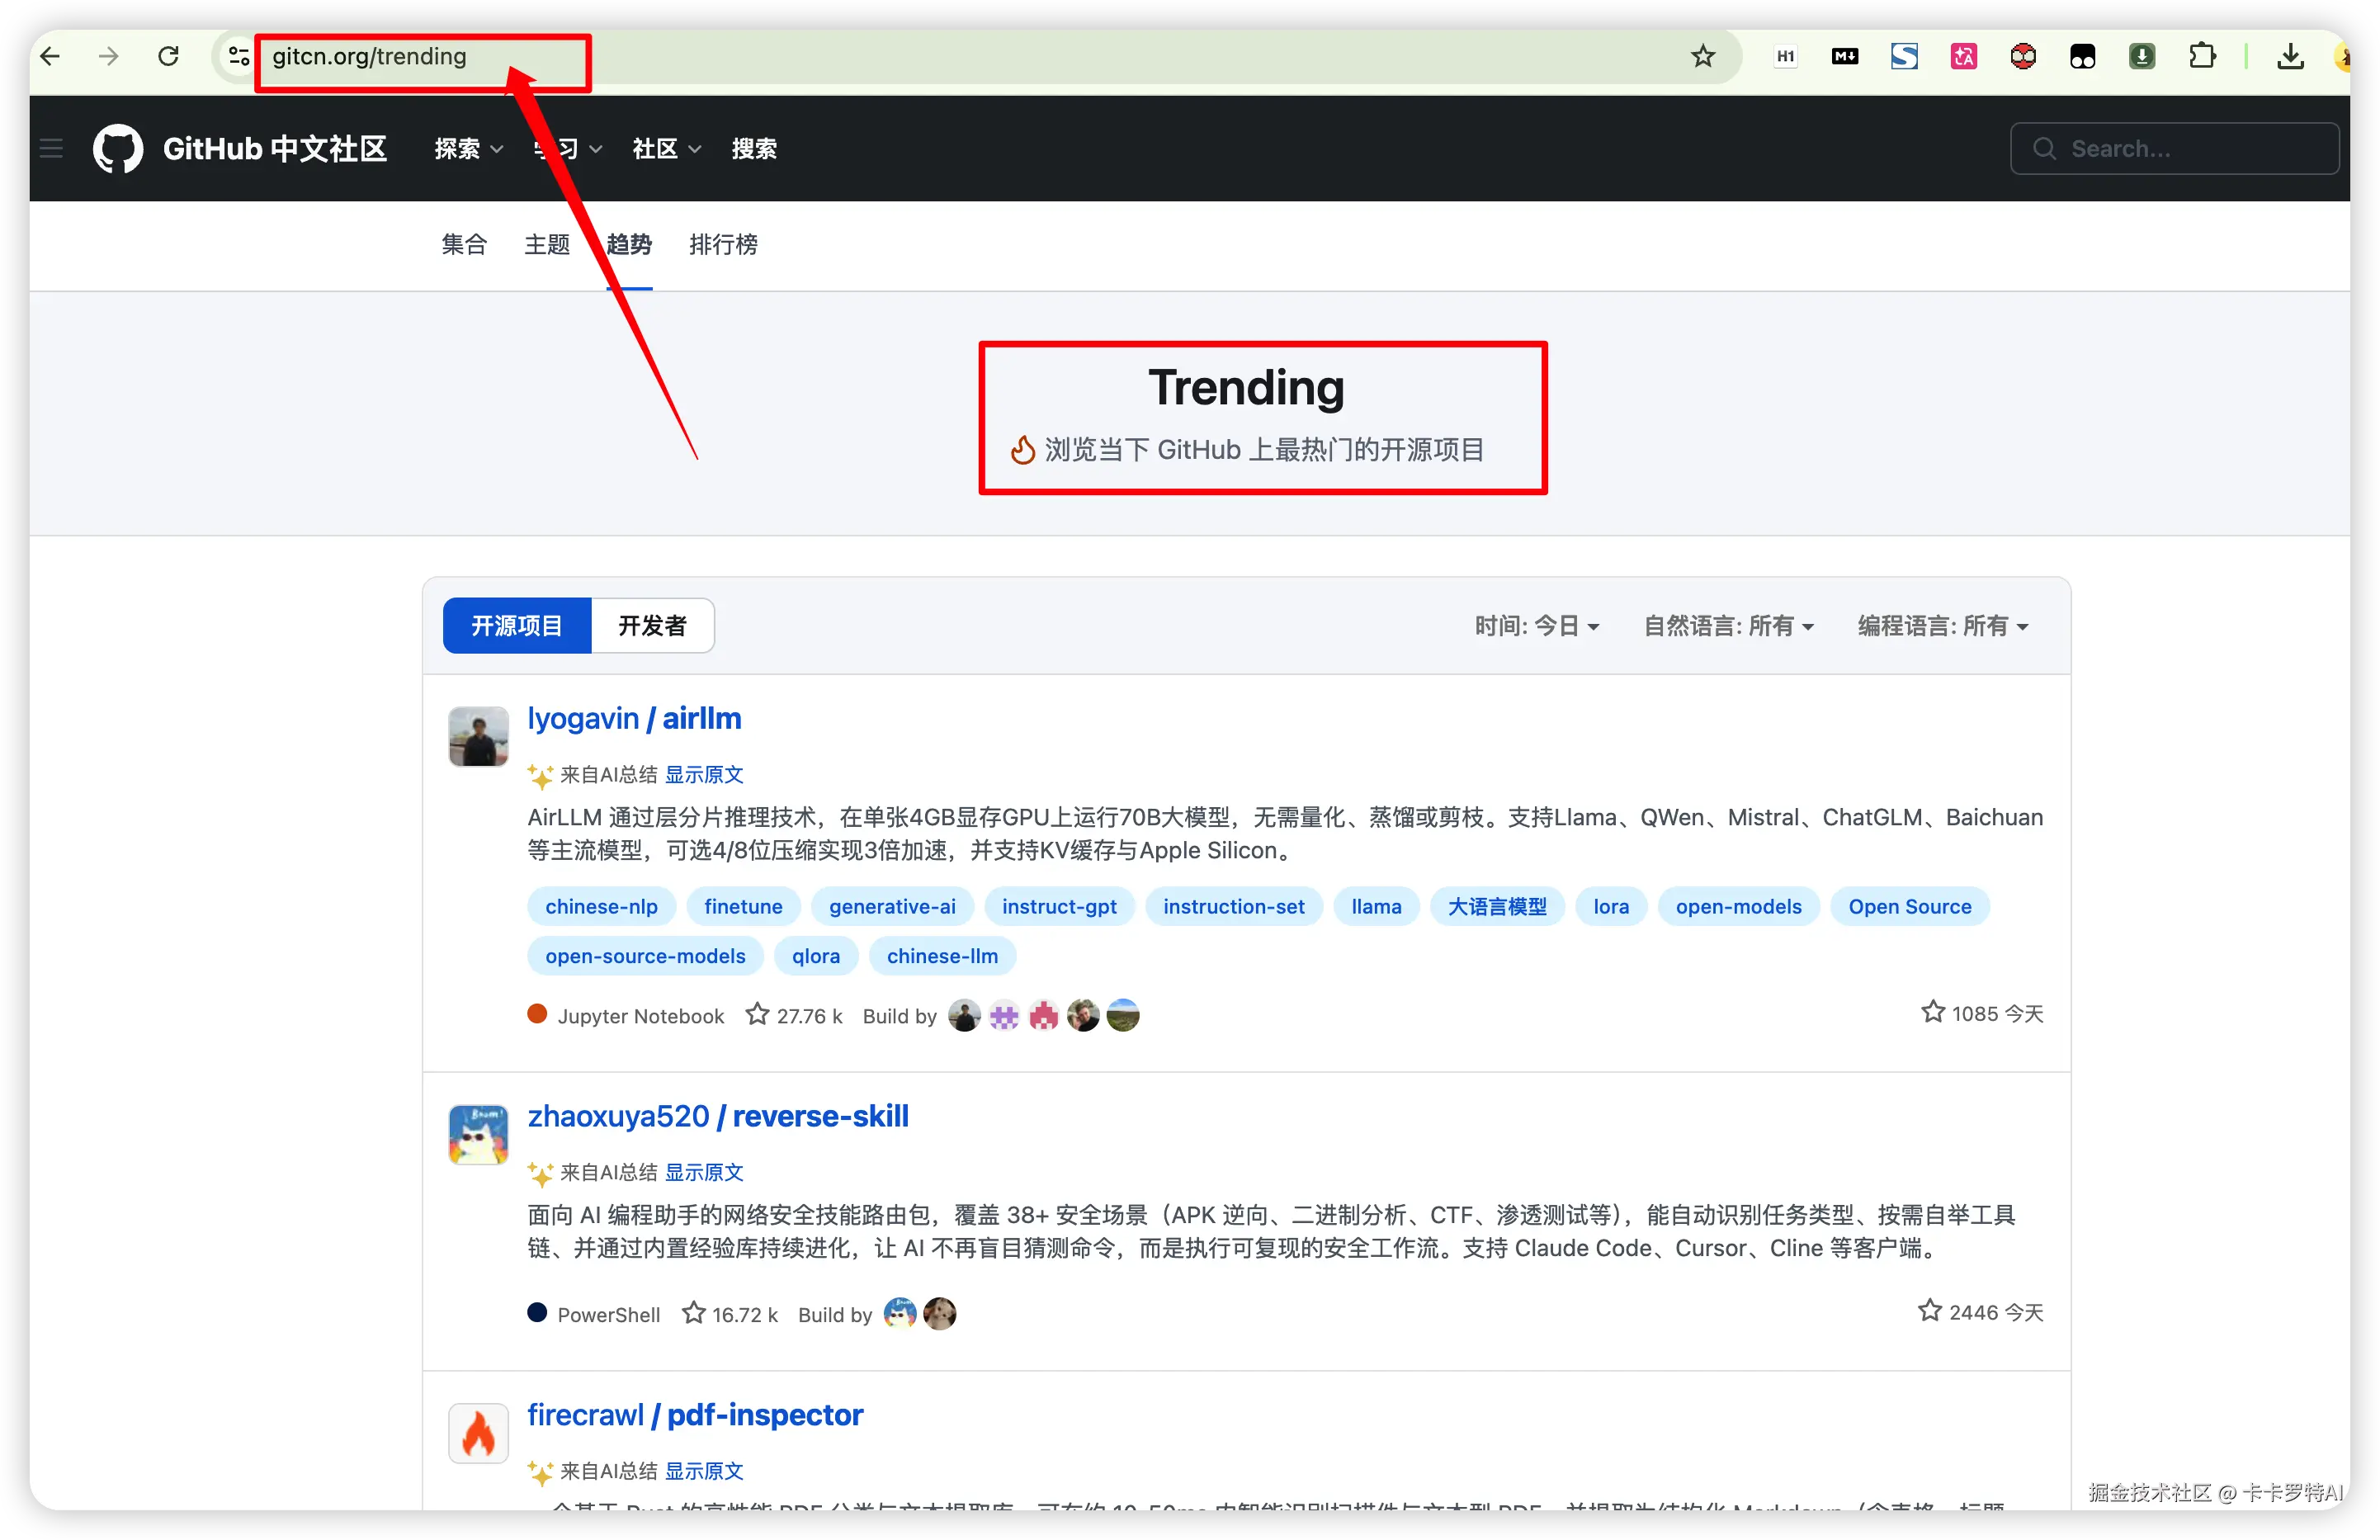
Task: Click second contributor avatar of reverse-skill
Action: [x=940, y=1313]
